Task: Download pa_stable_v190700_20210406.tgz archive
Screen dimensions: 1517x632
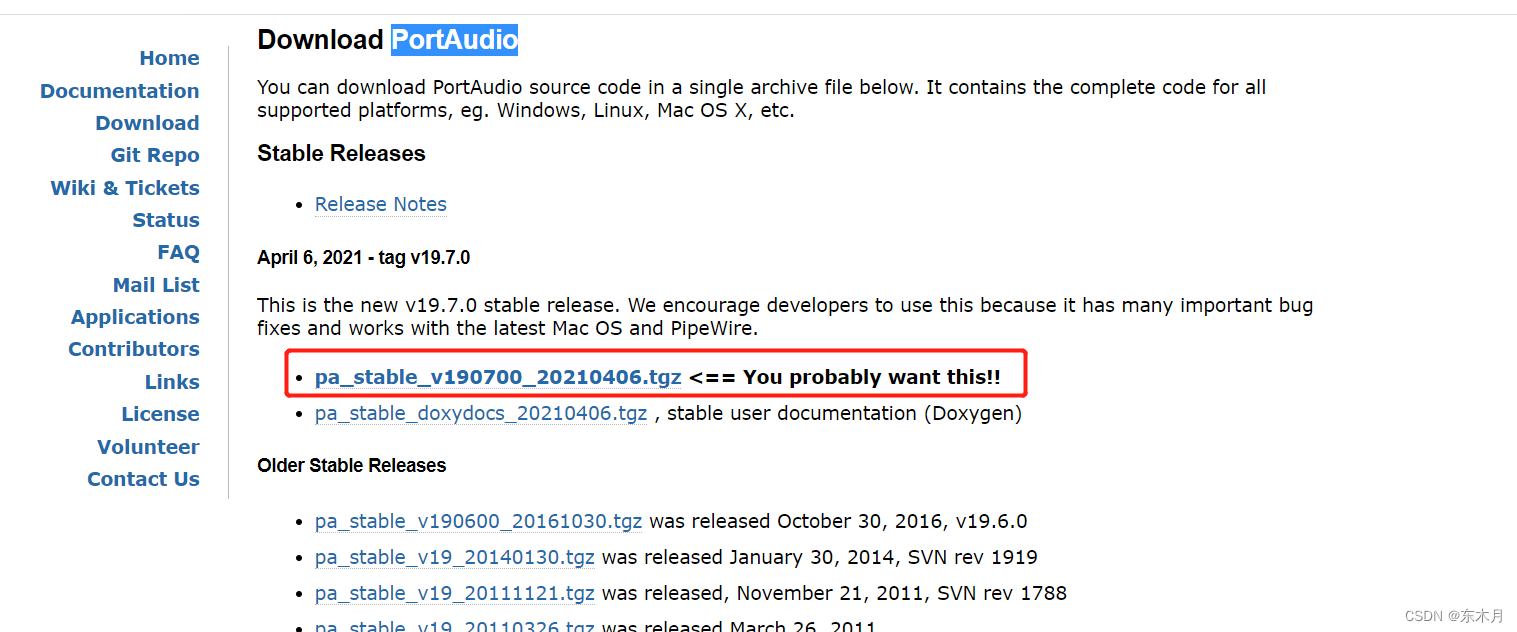Action: [x=497, y=377]
